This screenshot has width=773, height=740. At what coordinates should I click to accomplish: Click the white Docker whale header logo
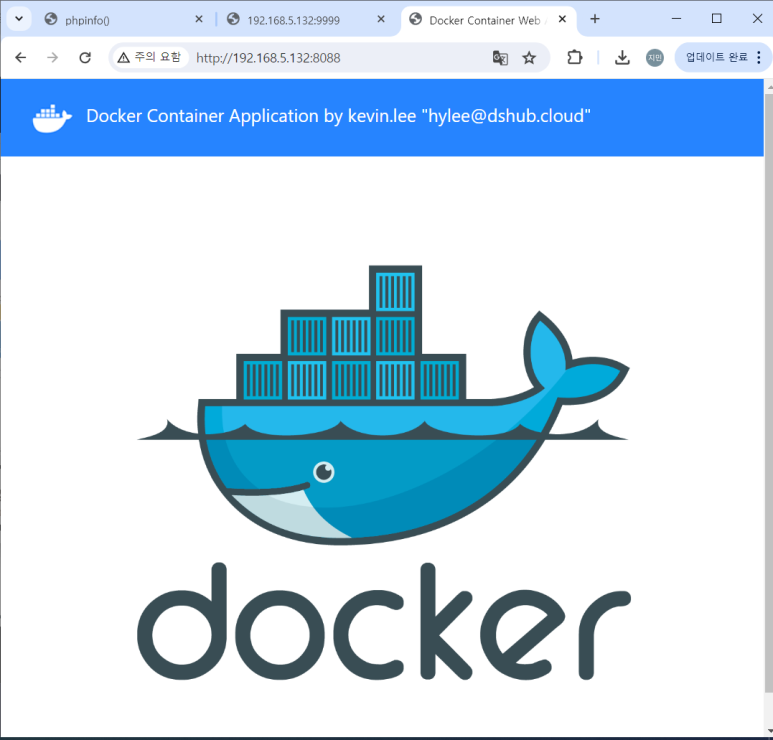coord(52,118)
